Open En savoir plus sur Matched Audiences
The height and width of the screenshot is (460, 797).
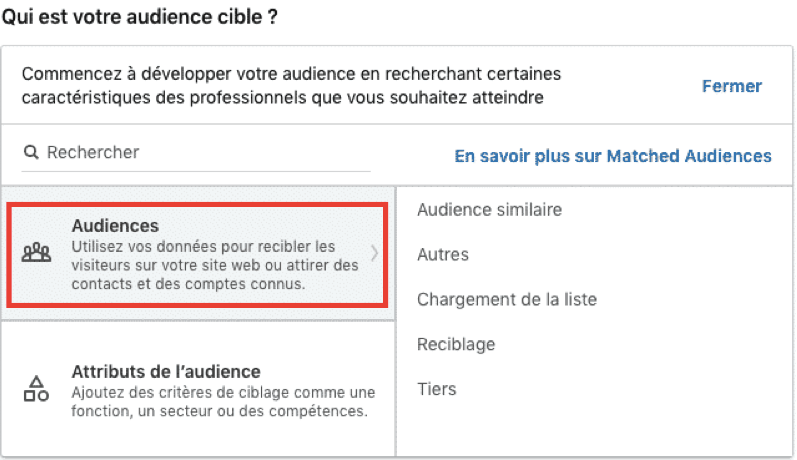[x=613, y=156]
